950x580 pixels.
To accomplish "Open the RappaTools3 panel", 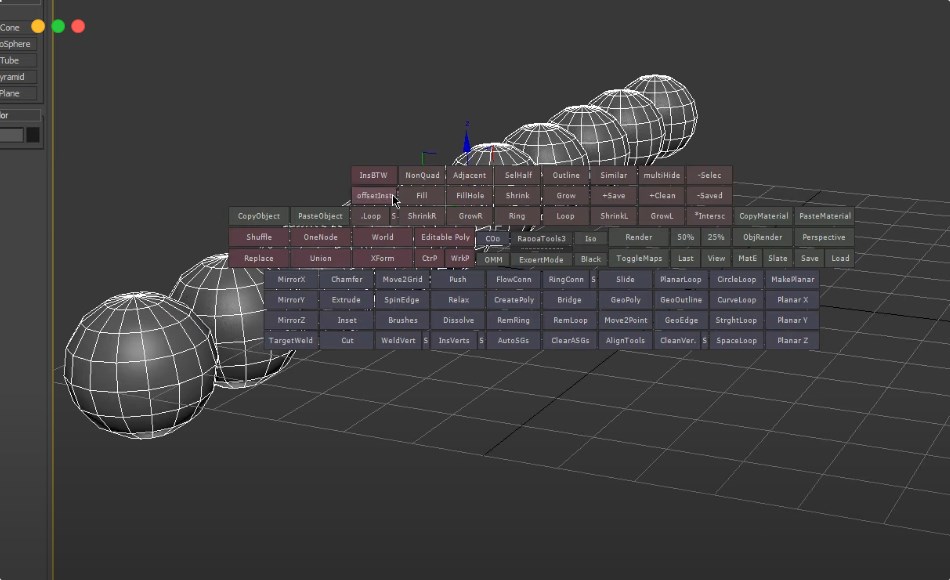I will 543,238.
